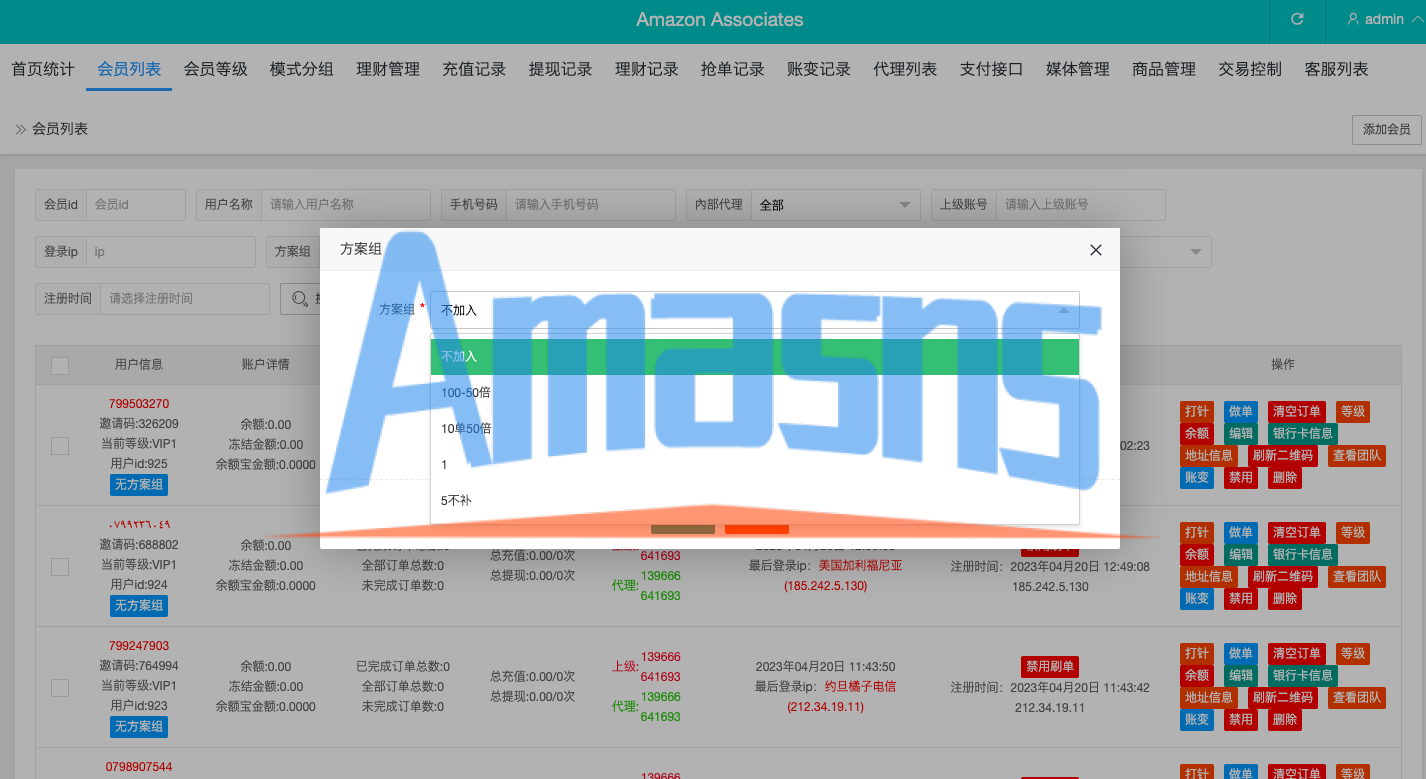
Task: Open the 注册时间 date picker field
Action: 185,298
